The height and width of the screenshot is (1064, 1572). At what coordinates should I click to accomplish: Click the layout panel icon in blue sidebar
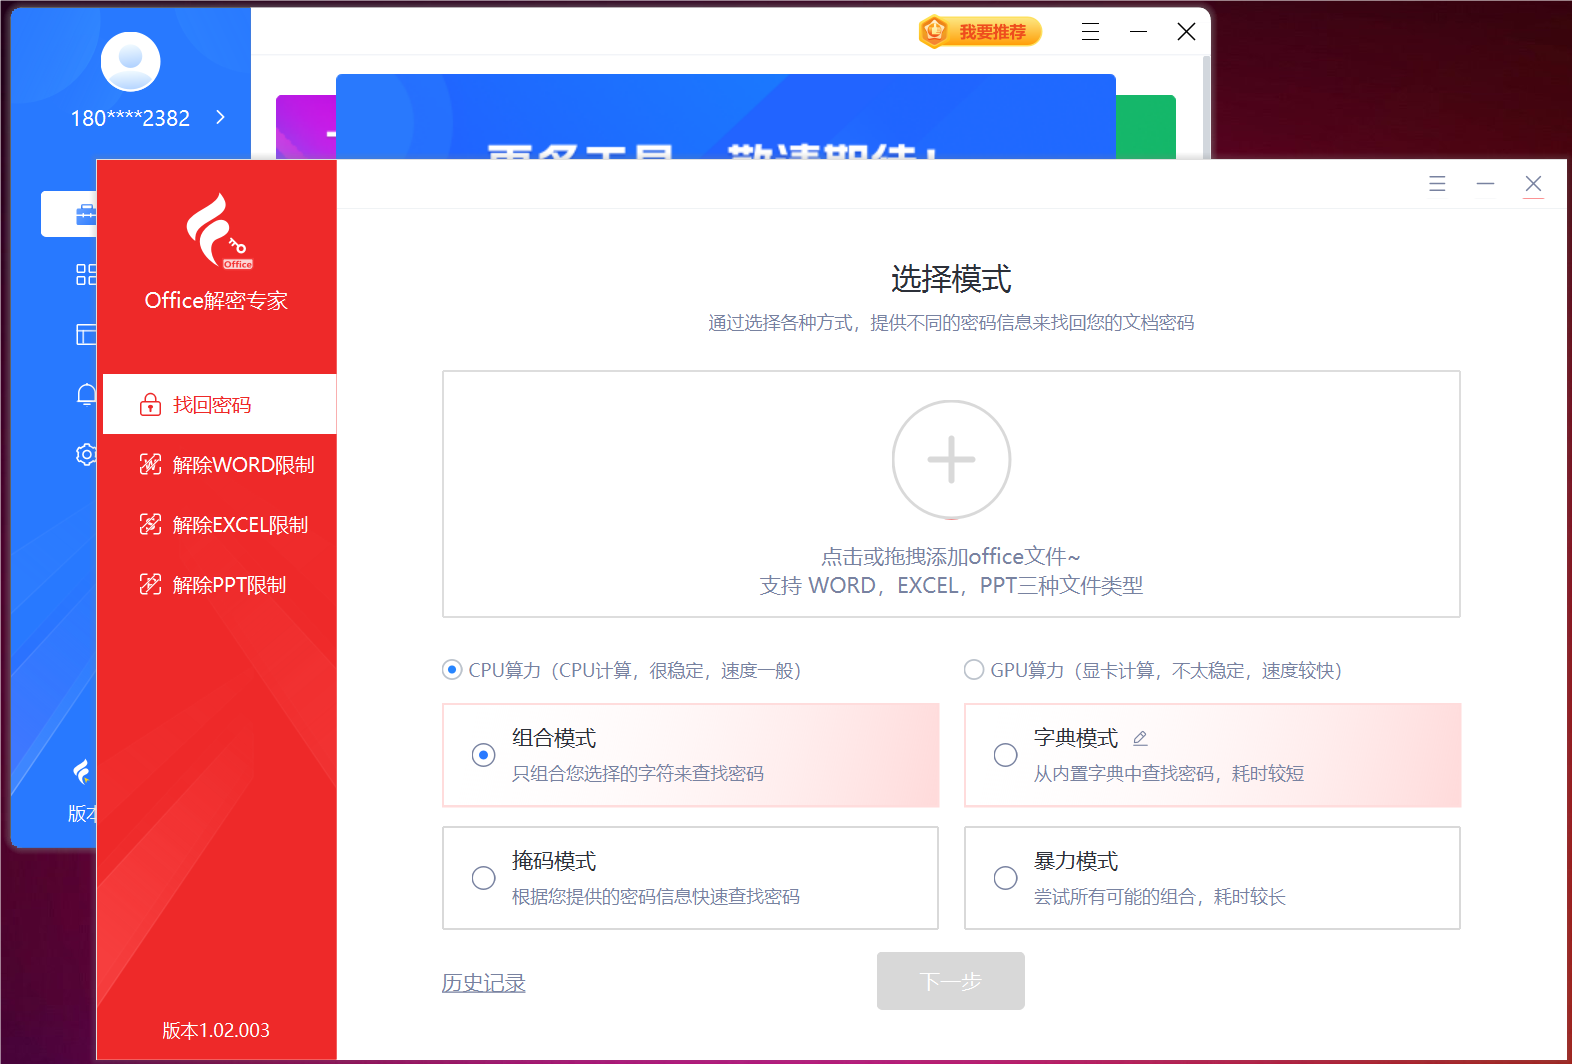[x=86, y=334]
